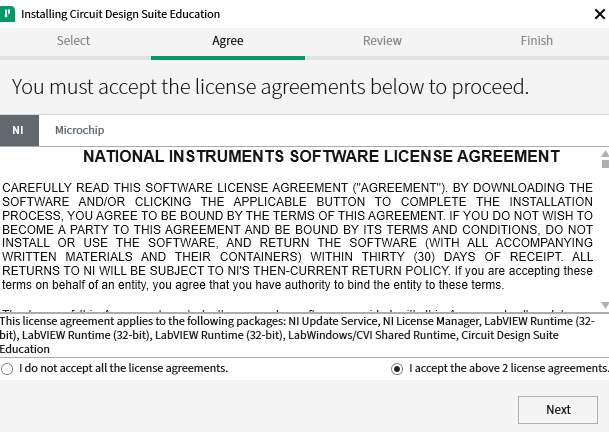This screenshot has height=432, width=609.
Task: Select the Finish step tab
Action: pyautogui.click(x=537, y=40)
